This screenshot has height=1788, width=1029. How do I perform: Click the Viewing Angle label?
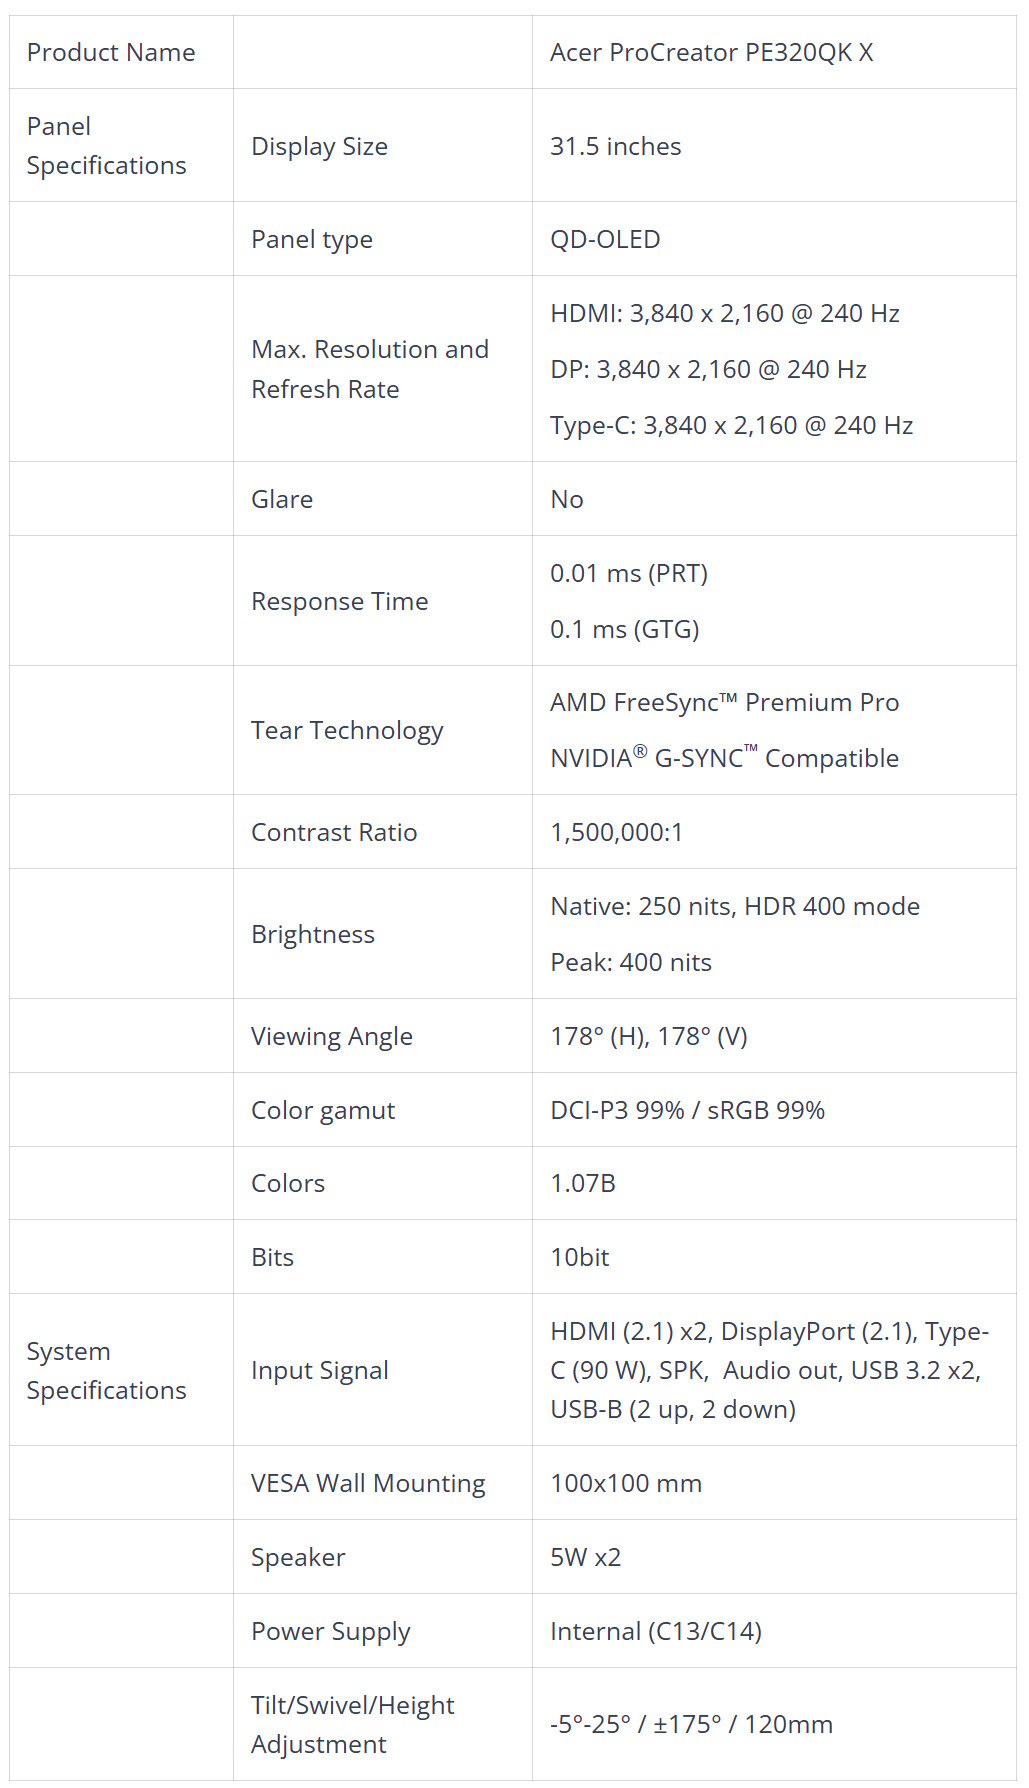332,1037
